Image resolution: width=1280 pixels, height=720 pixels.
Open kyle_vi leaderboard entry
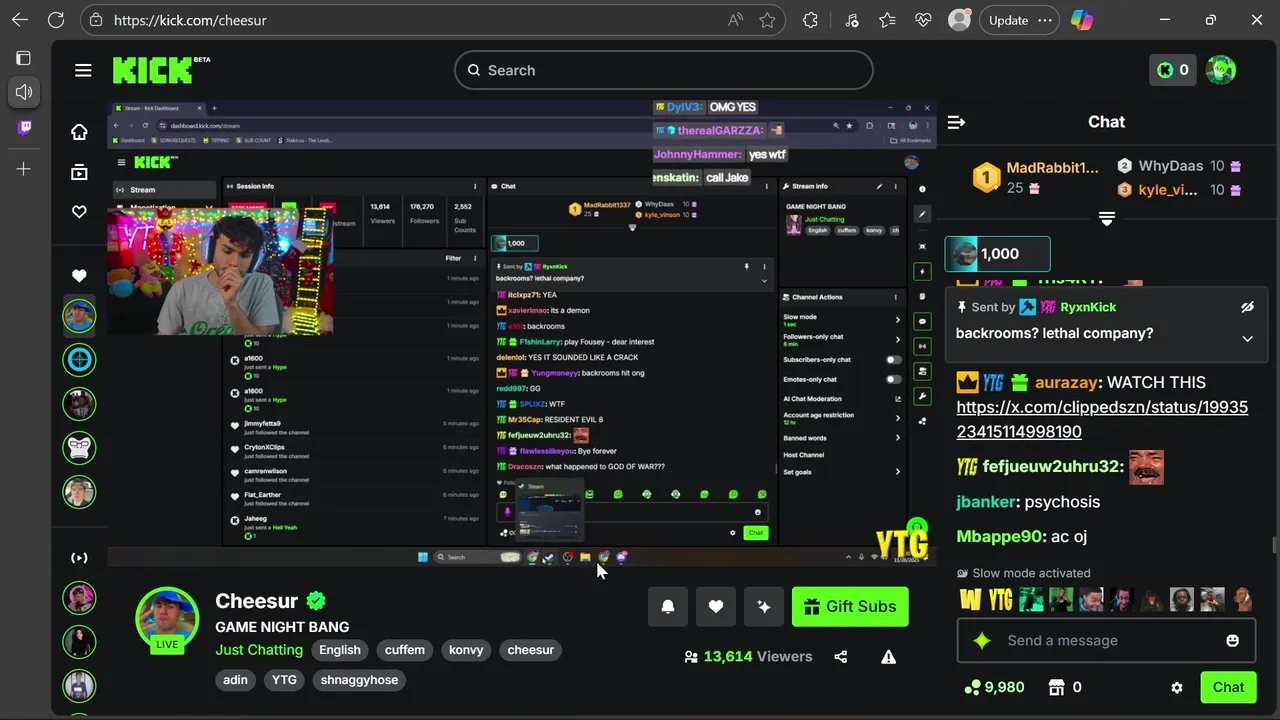tap(1178, 190)
